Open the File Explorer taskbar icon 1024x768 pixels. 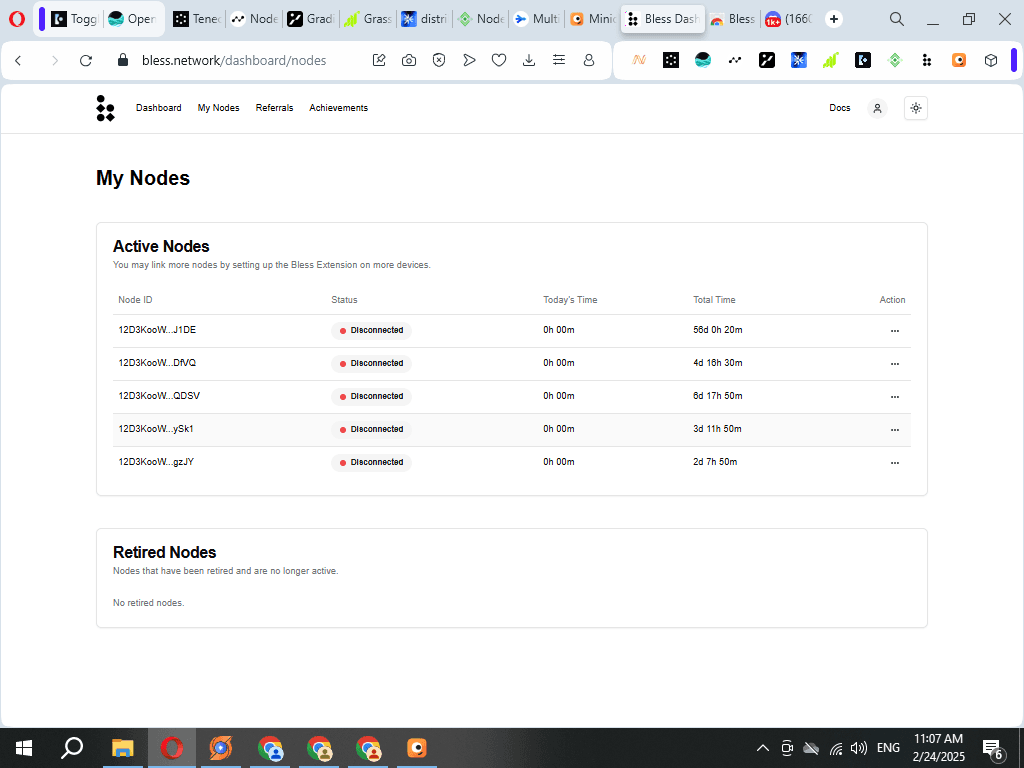pyautogui.click(x=122, y=747)
